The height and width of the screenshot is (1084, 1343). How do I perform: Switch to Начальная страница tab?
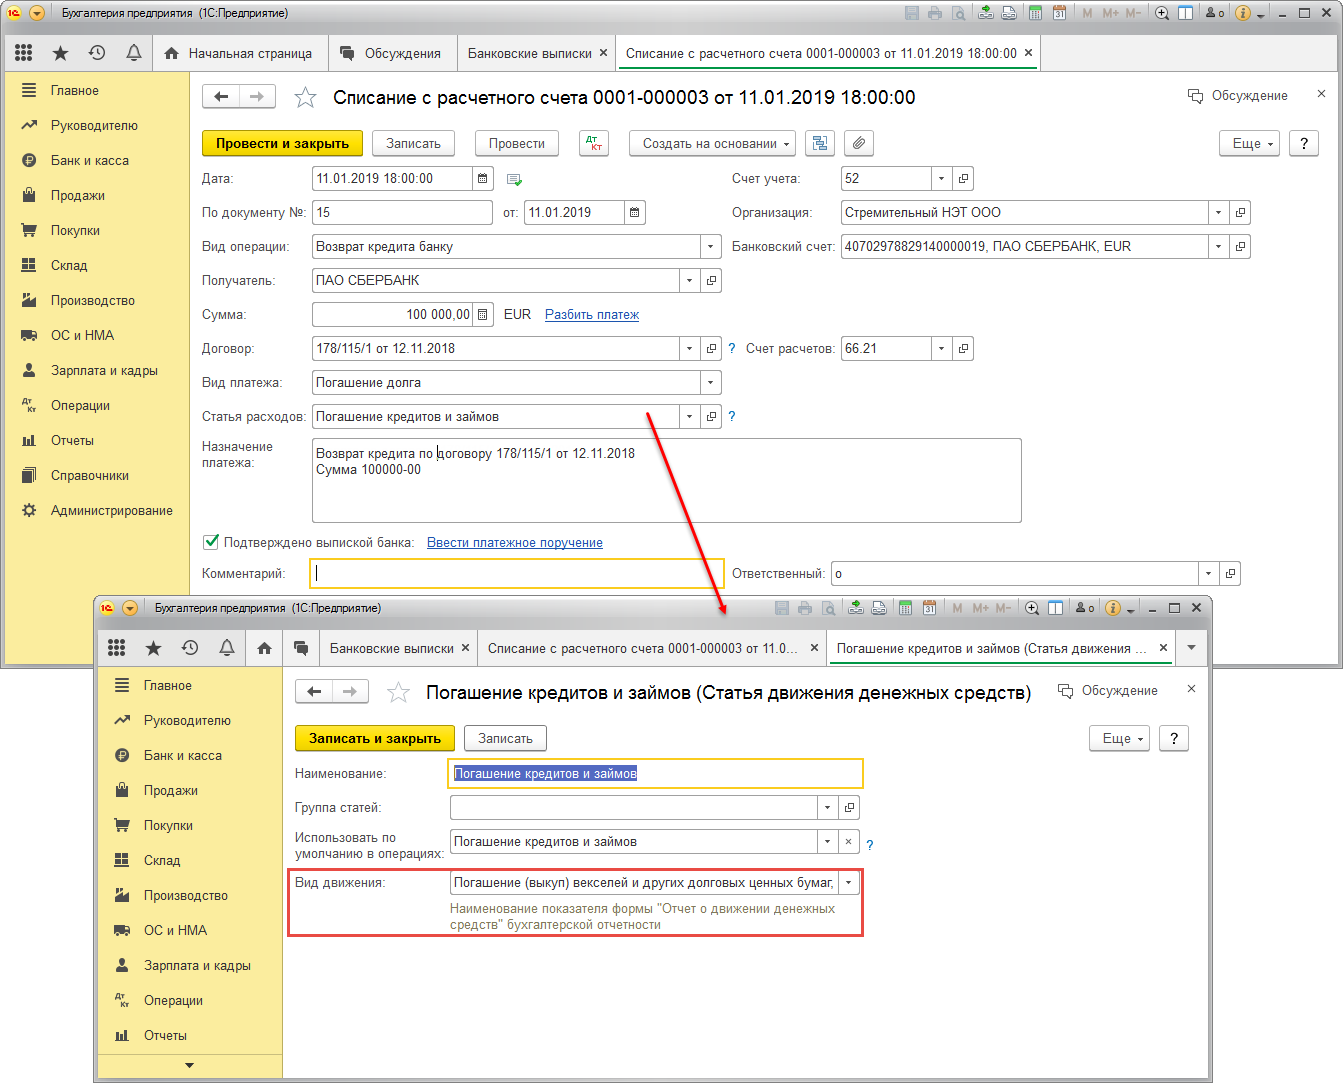(238, 53)
